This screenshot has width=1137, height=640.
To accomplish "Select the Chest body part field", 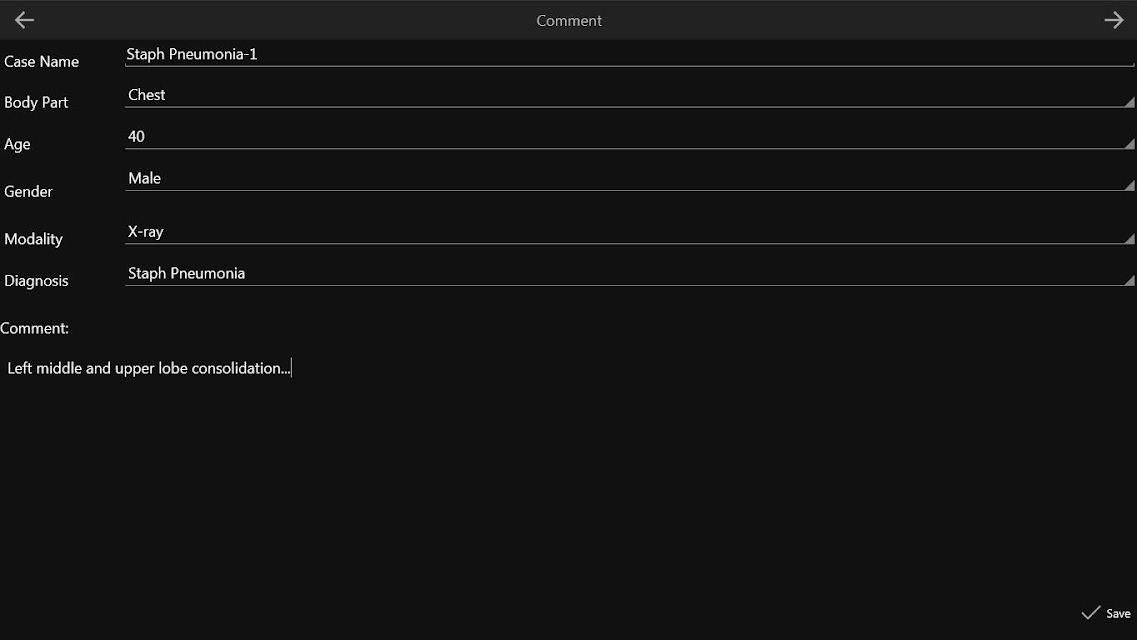I will [x=629, y=96].
